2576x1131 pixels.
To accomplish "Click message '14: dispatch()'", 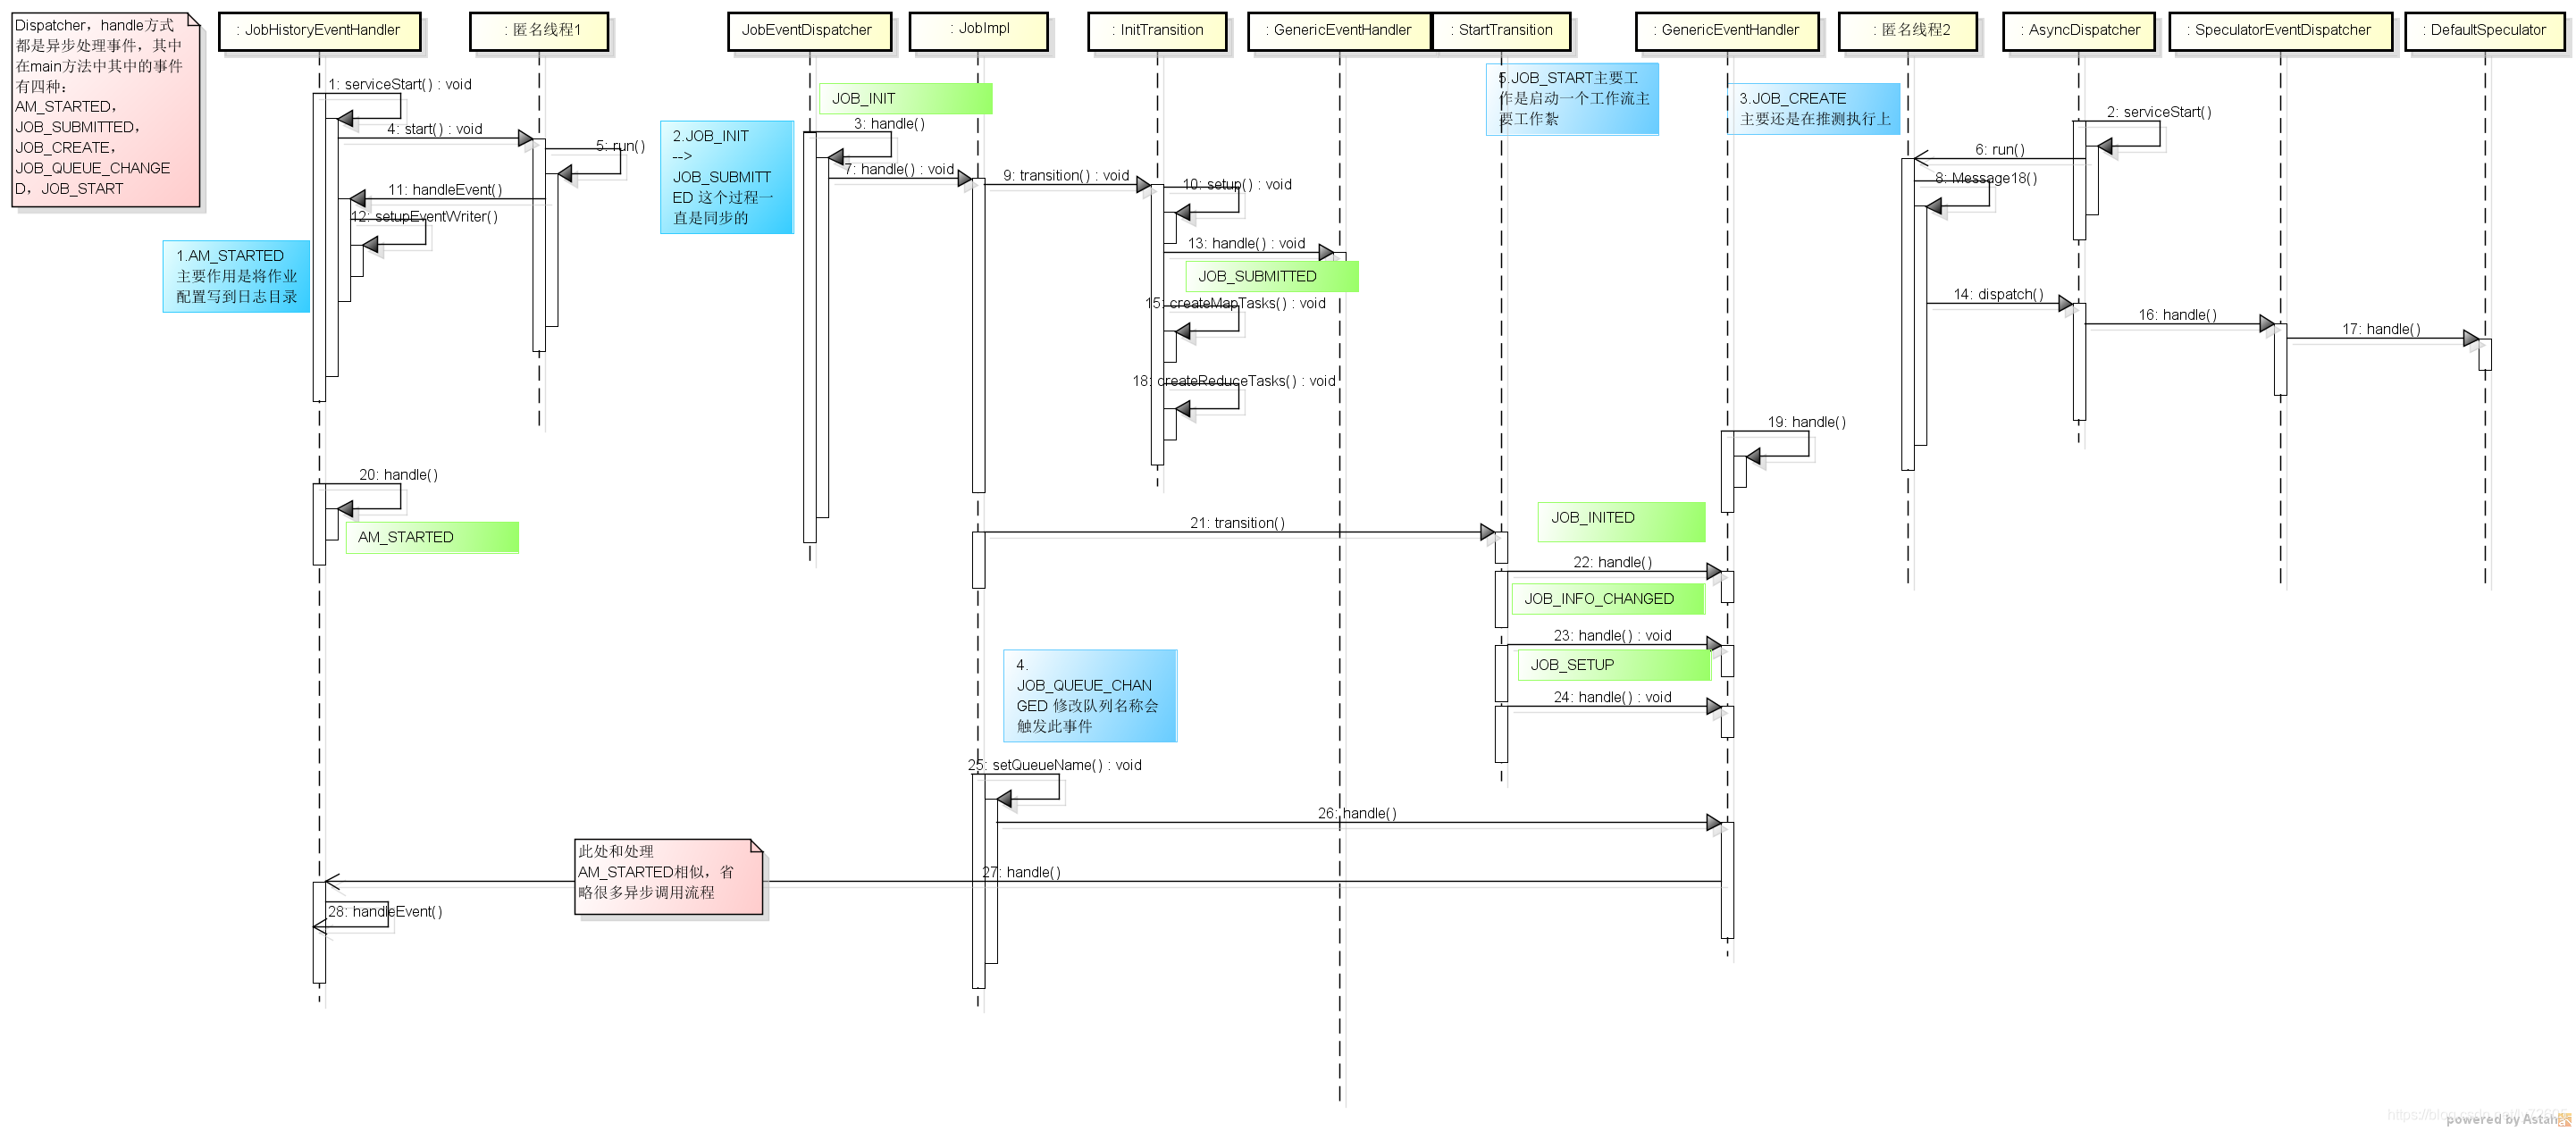I will pyautogui.click(x=1999, y=294).
